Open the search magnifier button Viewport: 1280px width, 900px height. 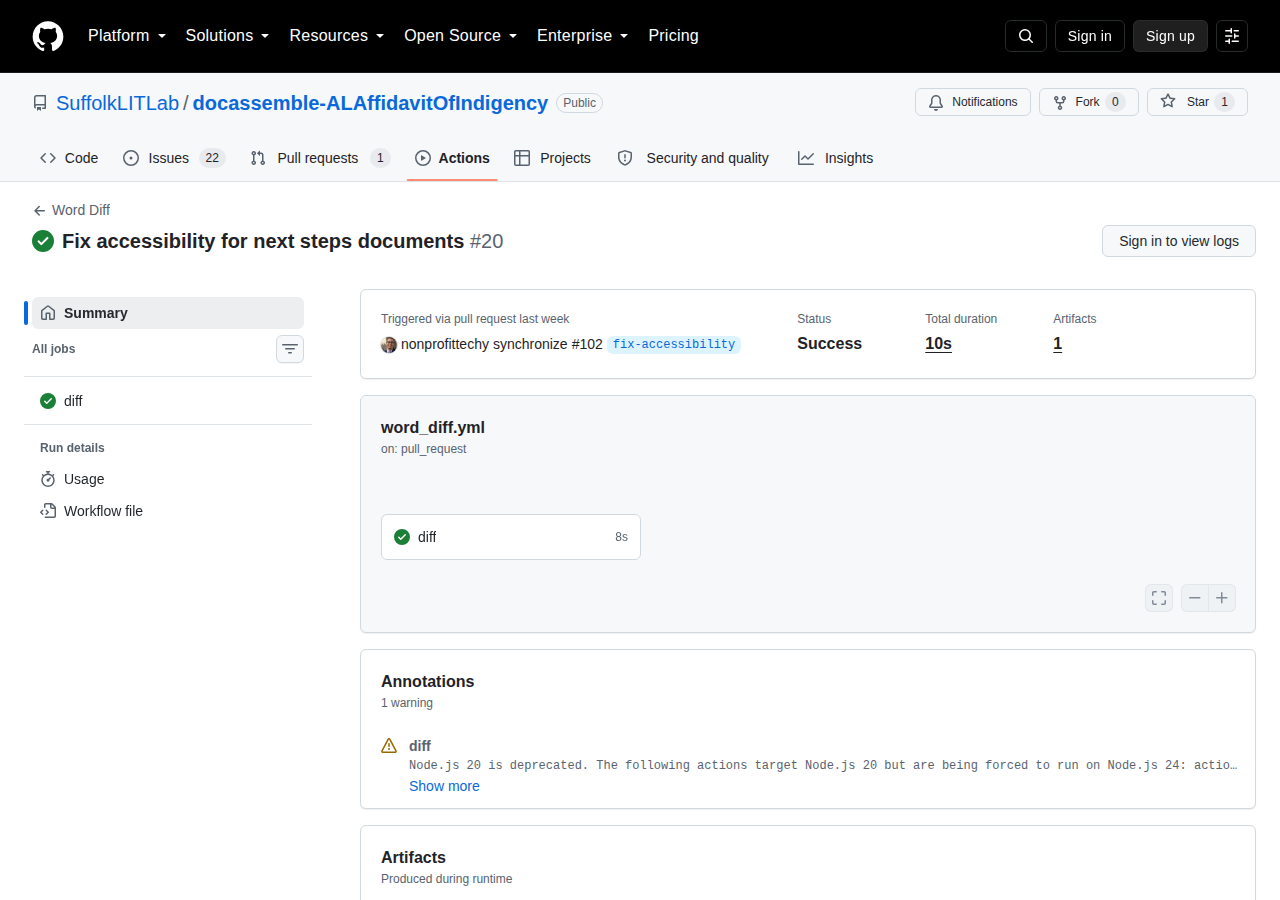coord(1026,36)
